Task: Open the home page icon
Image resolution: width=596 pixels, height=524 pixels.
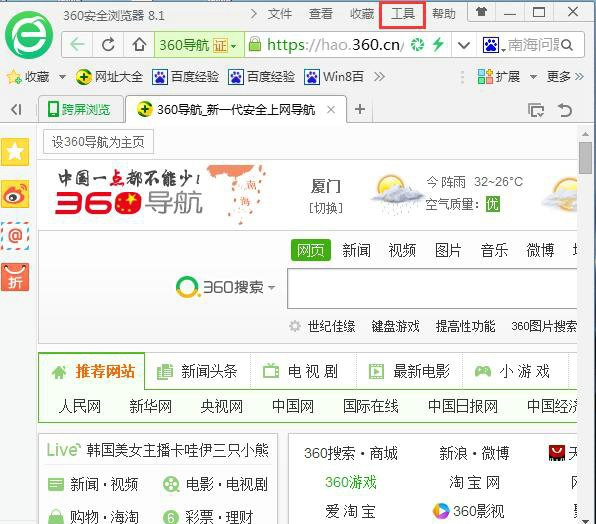Action: pyautogui.click(x=139, y=45)
